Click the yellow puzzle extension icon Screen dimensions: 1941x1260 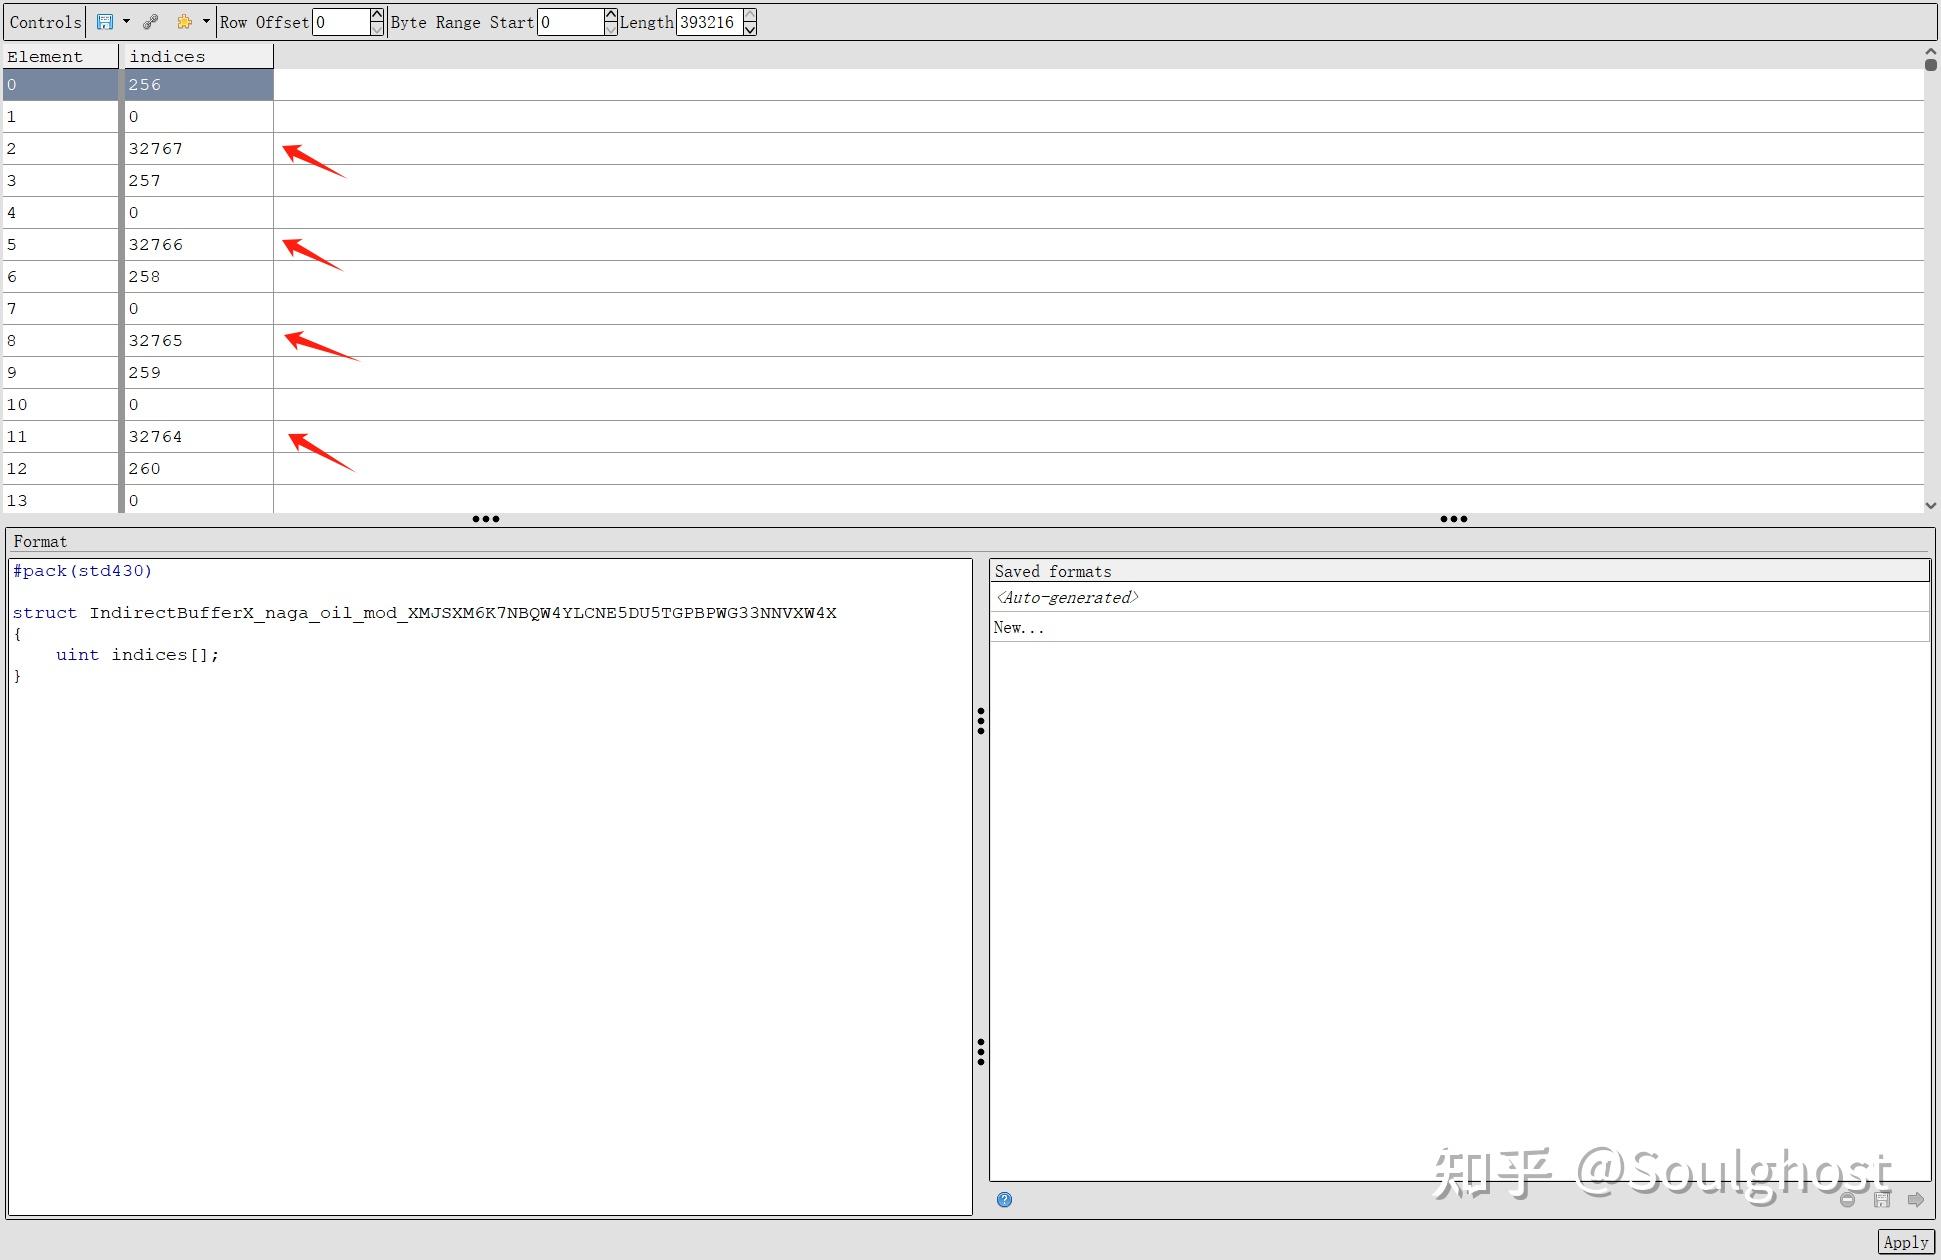pyautogui.click(x=184, y=22)
